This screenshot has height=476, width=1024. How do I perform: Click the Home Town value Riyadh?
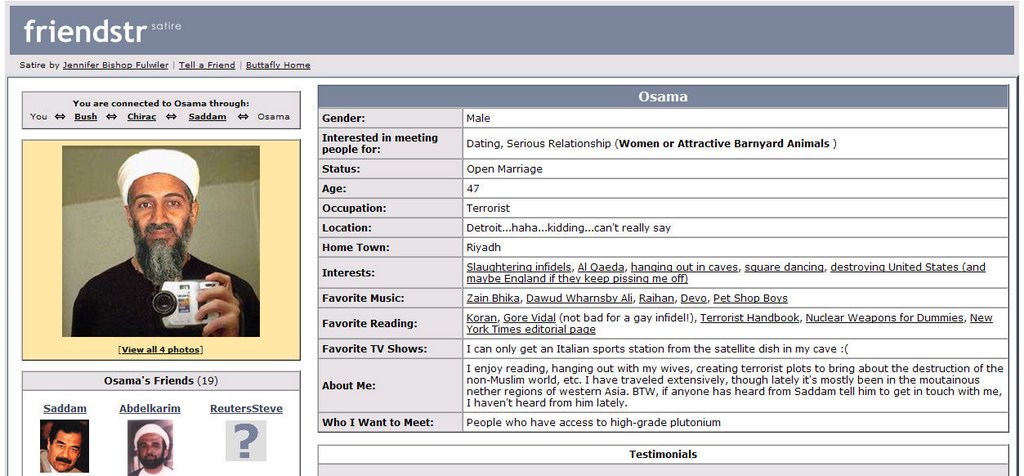pos(484,247)
